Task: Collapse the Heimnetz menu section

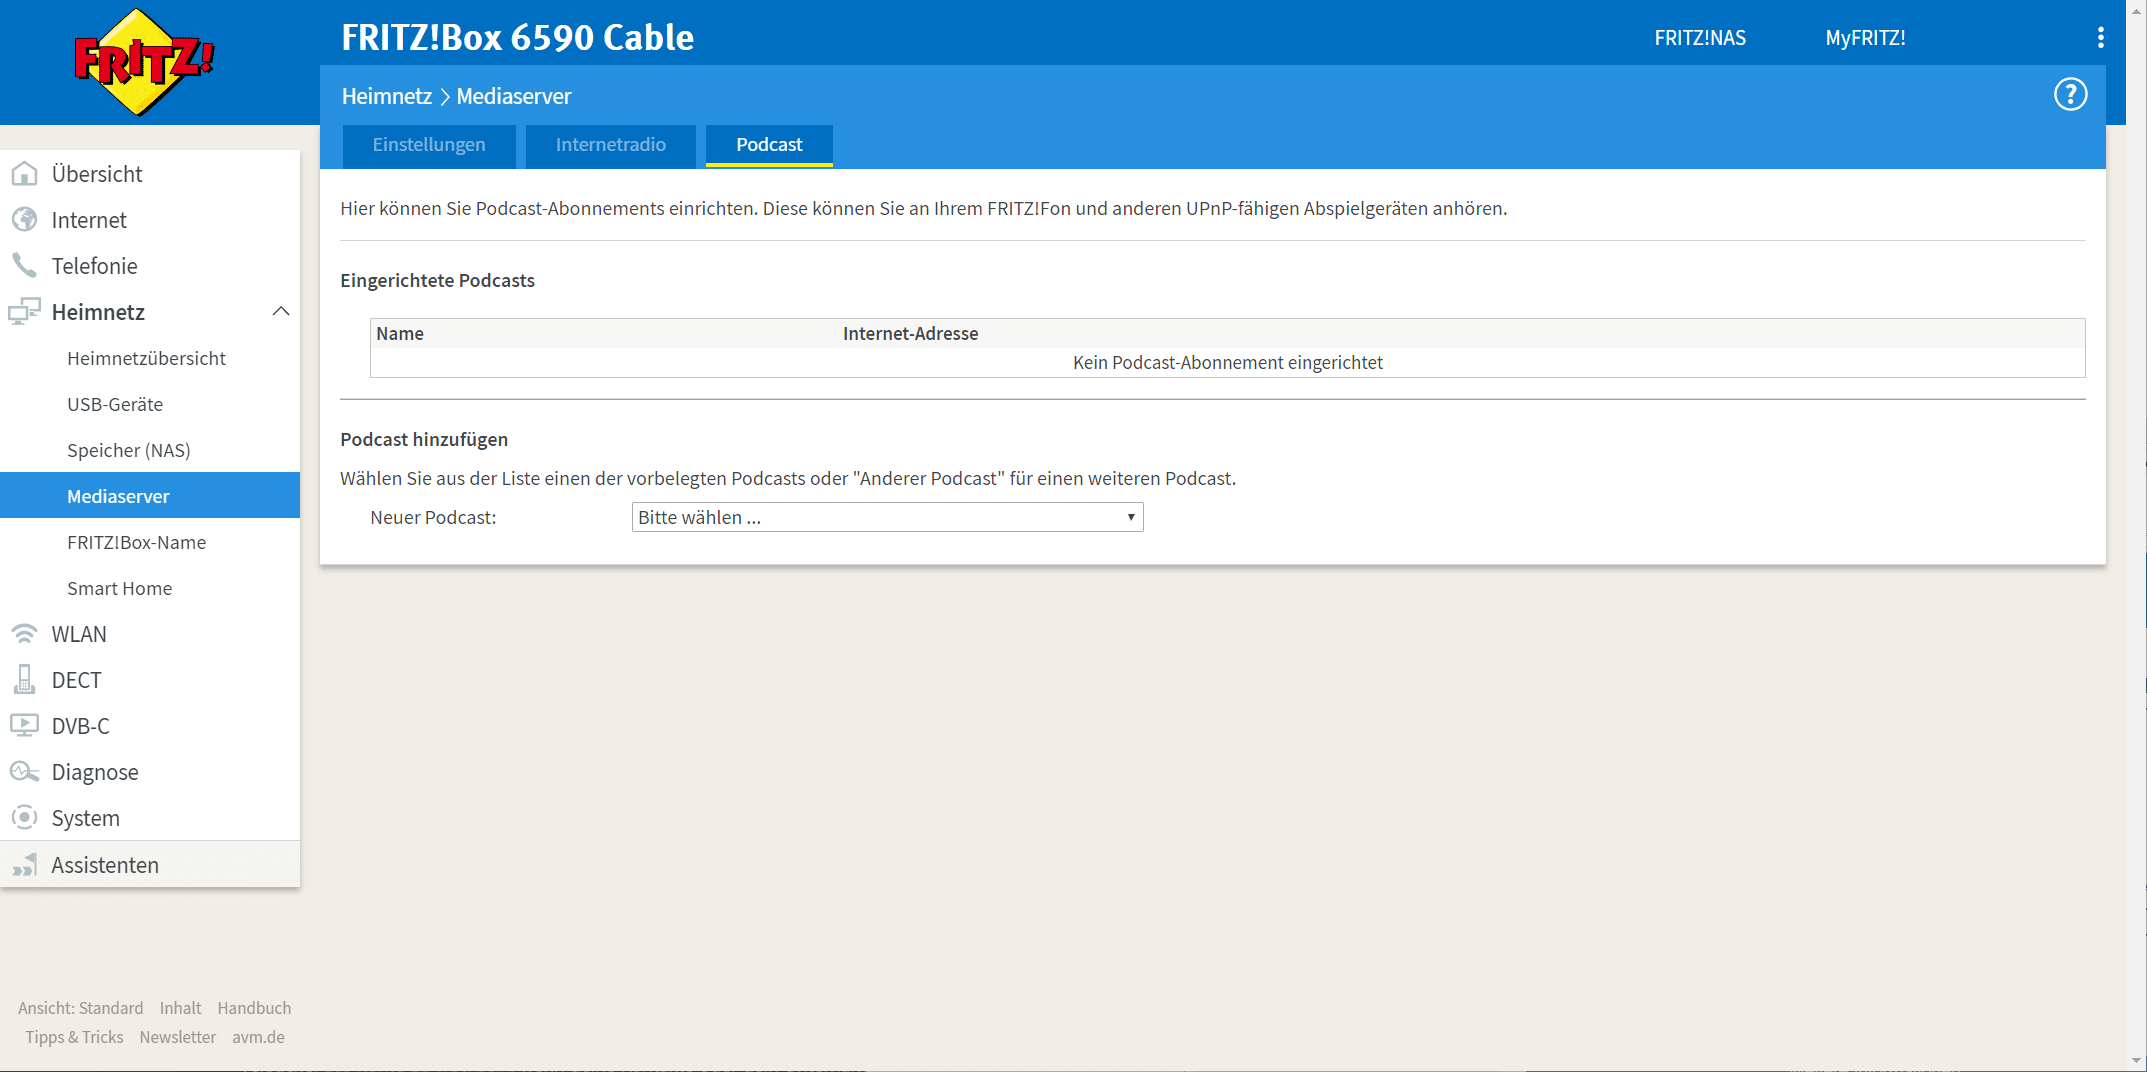Action: pyautogui.click(x=281, y=312)
